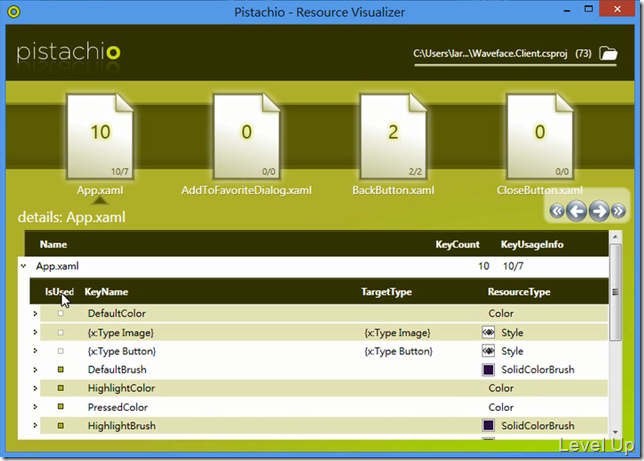
Task: Toggle IsUsed checkbox for PressedColor
Action: [x=61, y=407]
